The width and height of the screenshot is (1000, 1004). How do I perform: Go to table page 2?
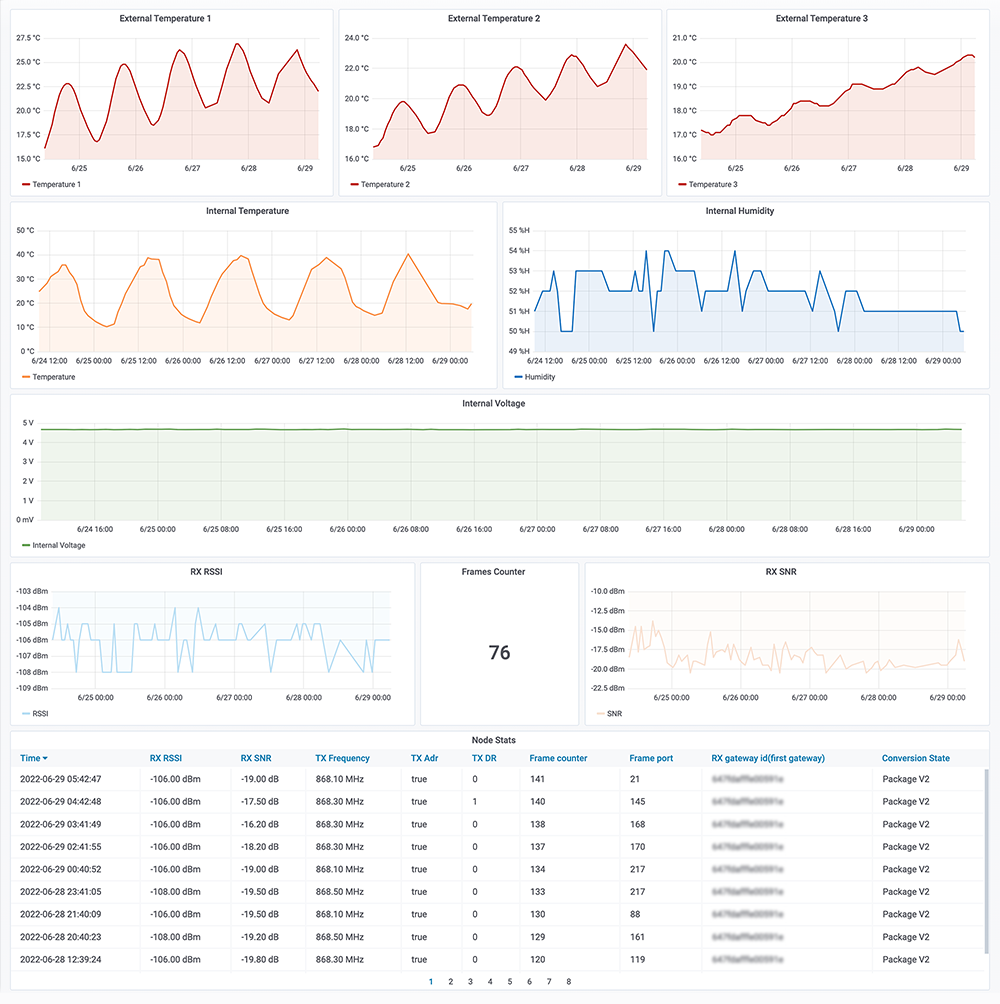click(x=451, y=982)
